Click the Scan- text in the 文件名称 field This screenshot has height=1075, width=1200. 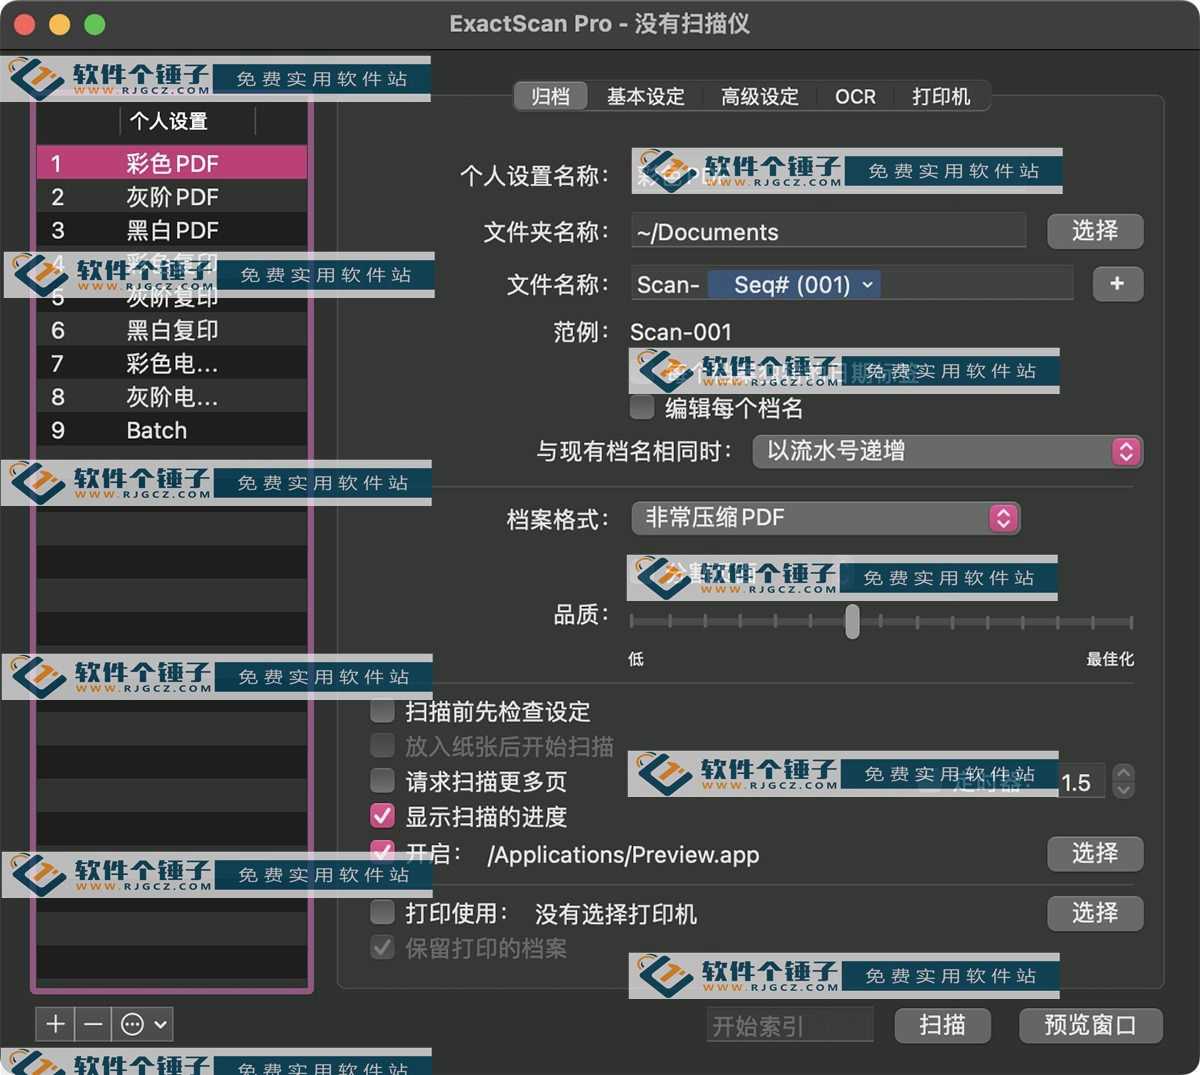click(x=668, y=285)
